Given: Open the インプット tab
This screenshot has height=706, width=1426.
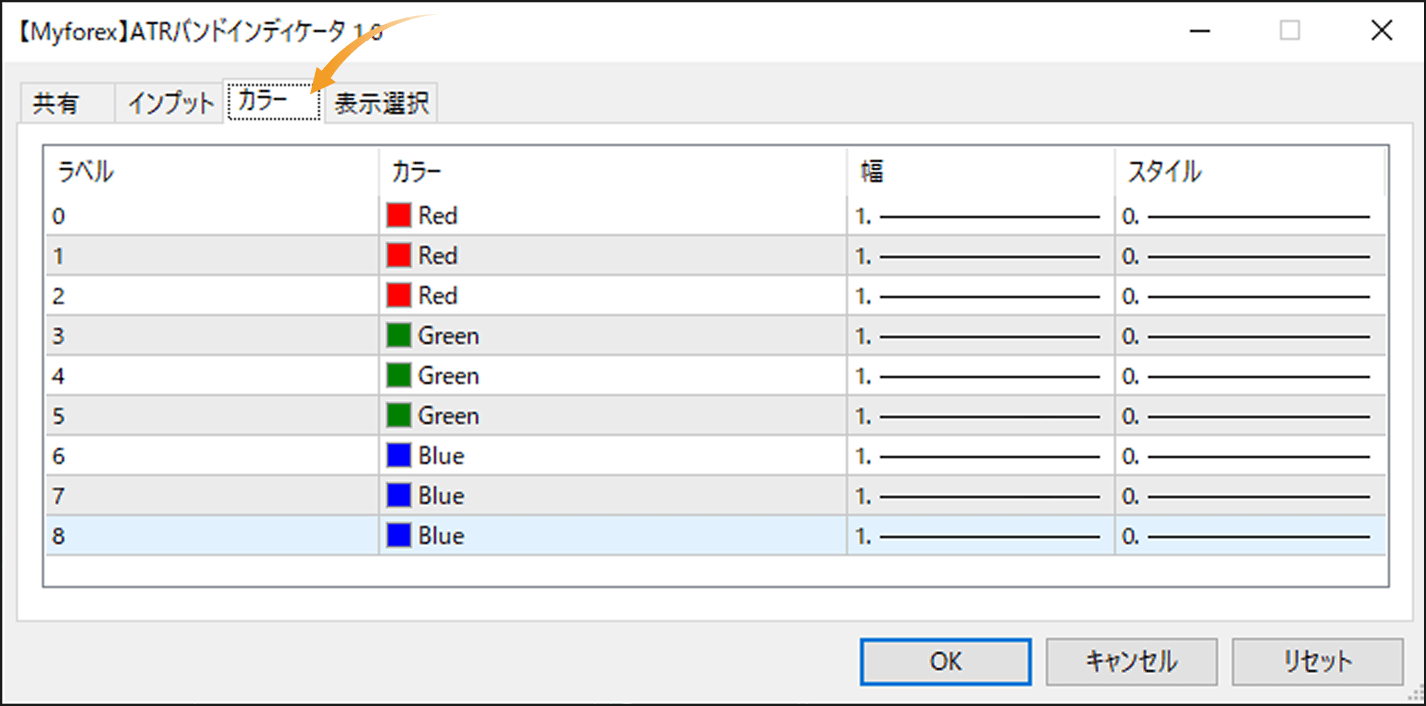Looking at the screenshot, I should coord(170,103).
